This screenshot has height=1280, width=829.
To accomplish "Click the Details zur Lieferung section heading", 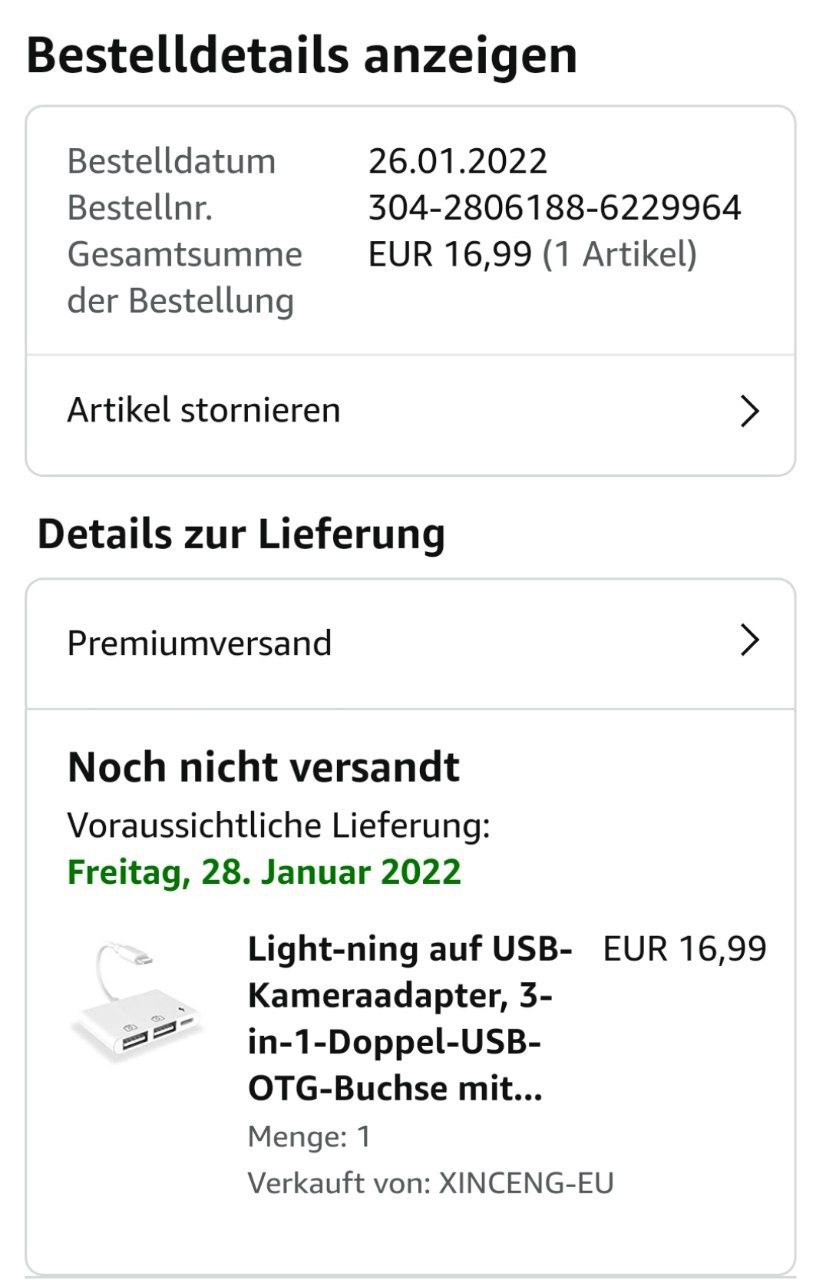I will click(x=240, y=534).
